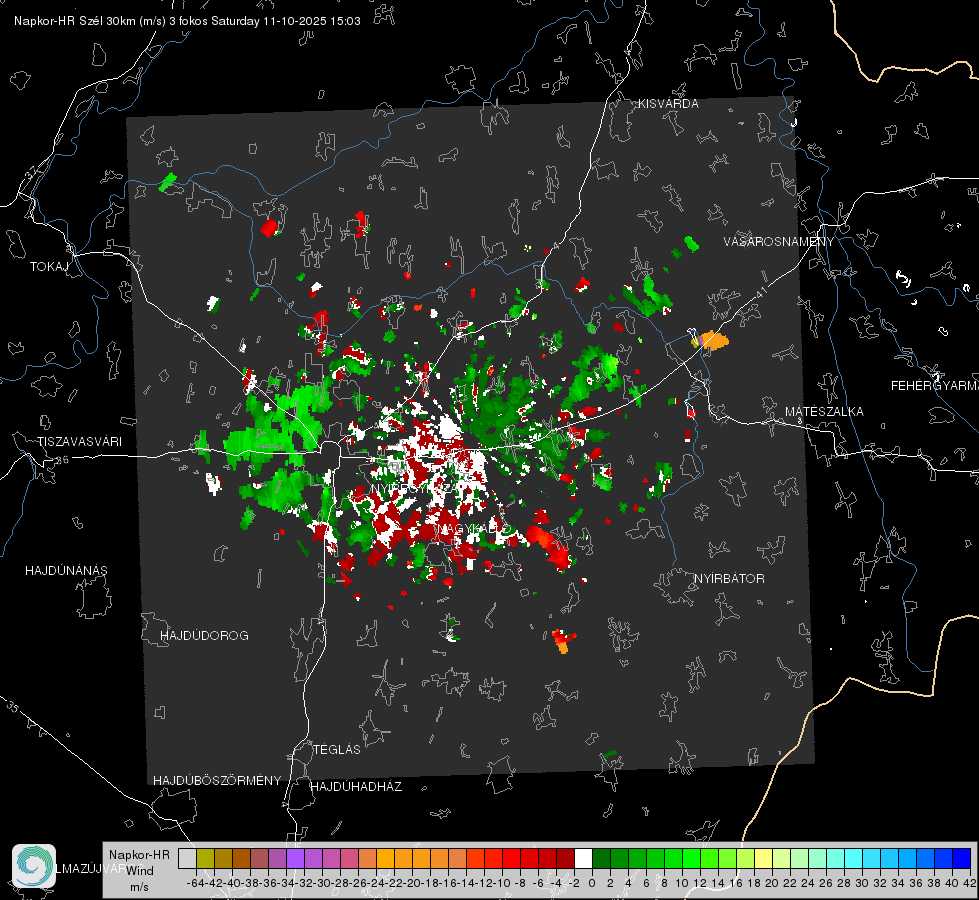Image resolution: width=979 pixels, height=900 pixels.
Task: Click the NYÍRBÁTOR town label
Action: 729,579
